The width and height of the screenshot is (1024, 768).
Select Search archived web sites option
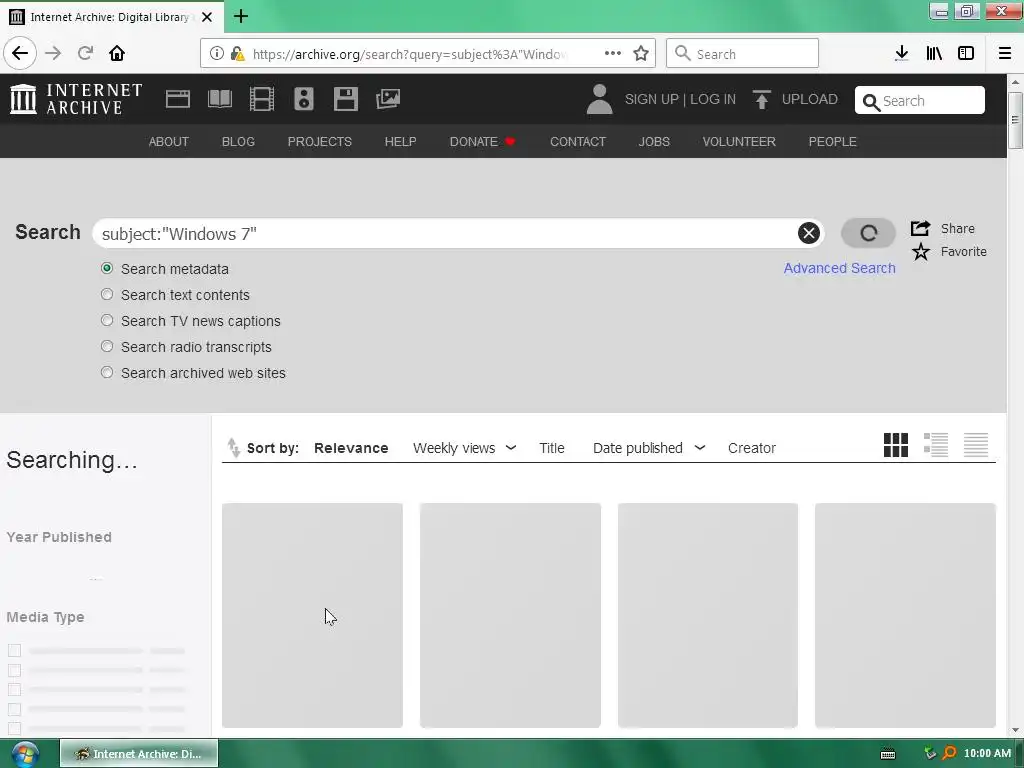107,372
